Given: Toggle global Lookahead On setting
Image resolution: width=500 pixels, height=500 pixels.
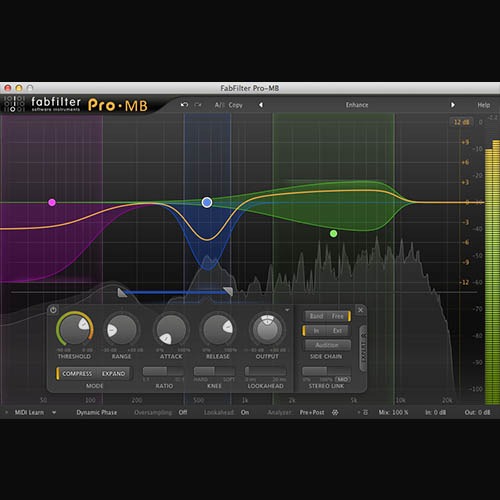Looking at the screenshot, I should pyautogui.click(x=245, y=412).
